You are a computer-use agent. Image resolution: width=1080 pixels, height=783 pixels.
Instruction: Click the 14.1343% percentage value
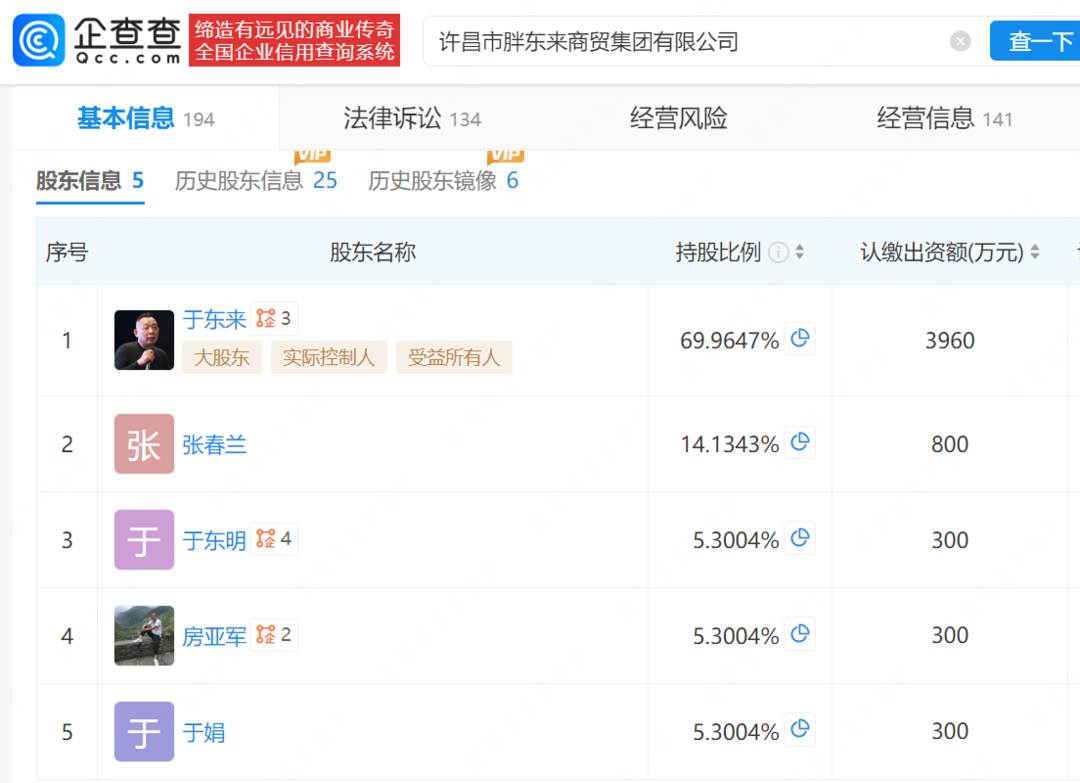tap(729, 444)
